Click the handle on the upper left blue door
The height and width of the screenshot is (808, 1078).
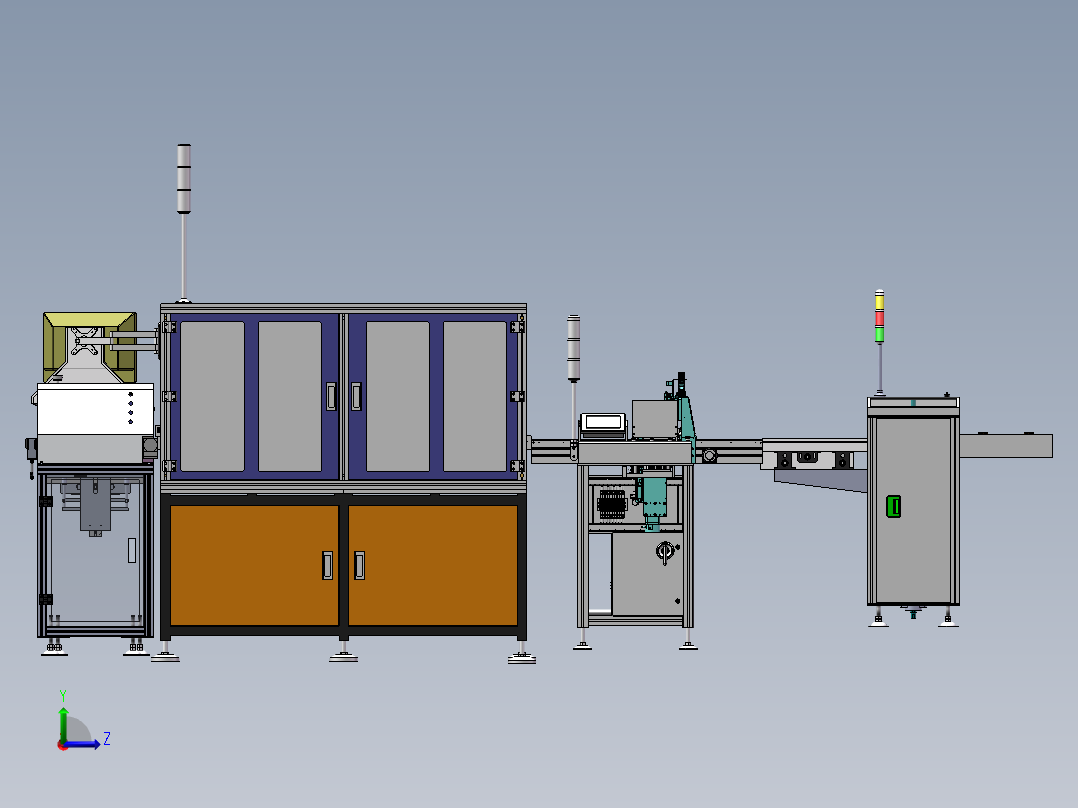[x=331, y=396]
